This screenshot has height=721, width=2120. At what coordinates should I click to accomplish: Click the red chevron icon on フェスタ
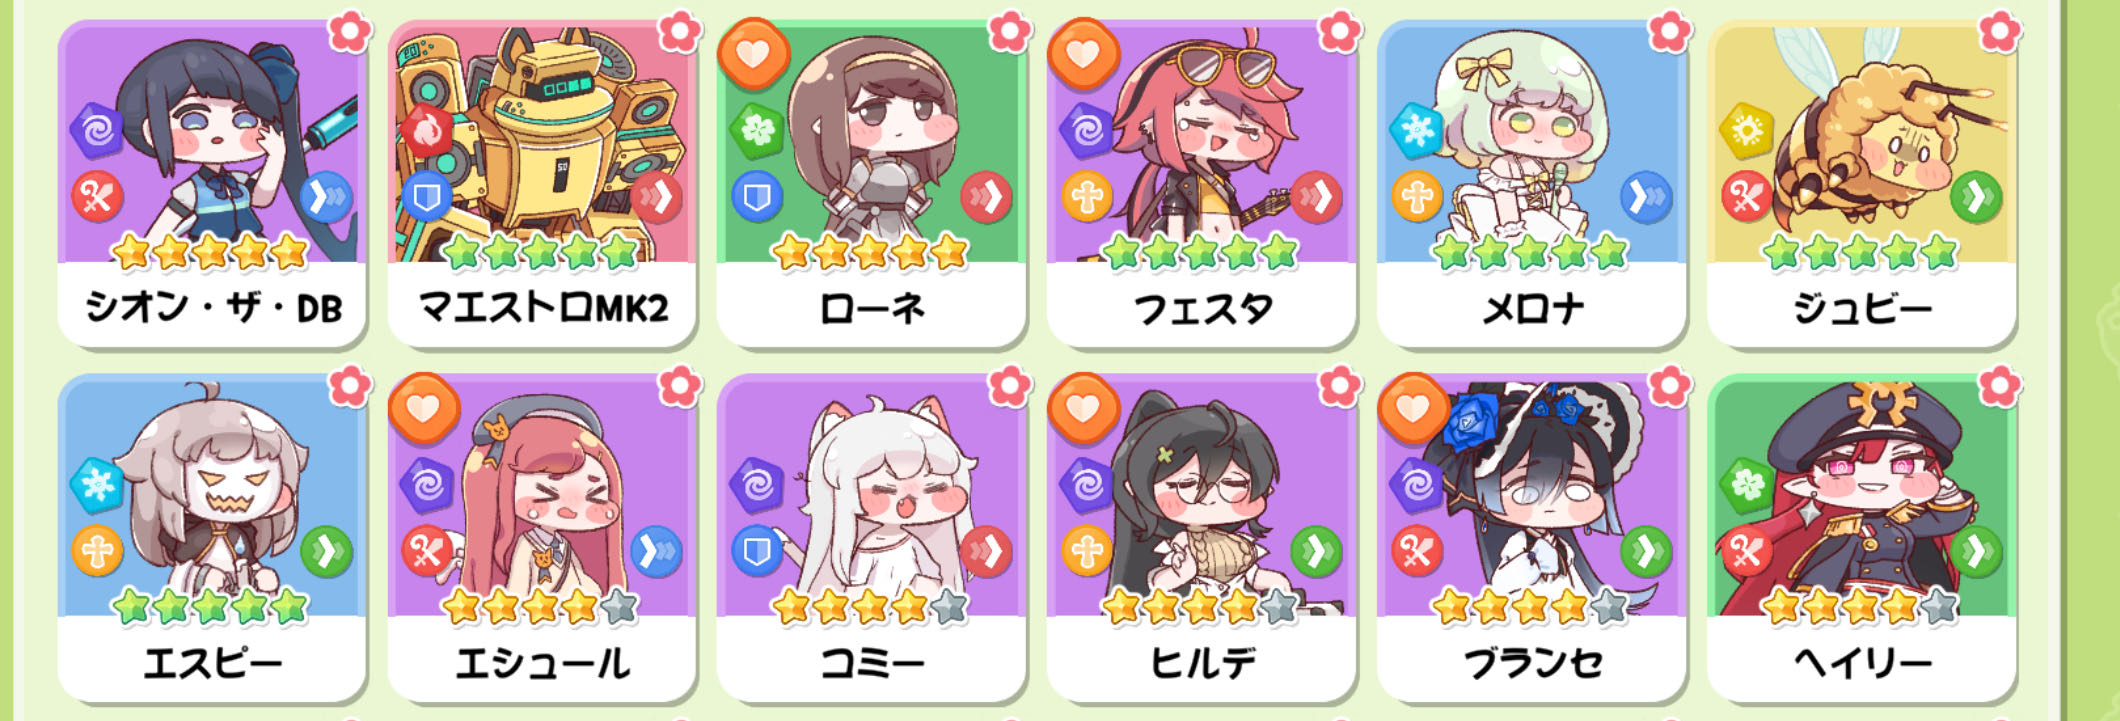click(x=1315, y=197)
